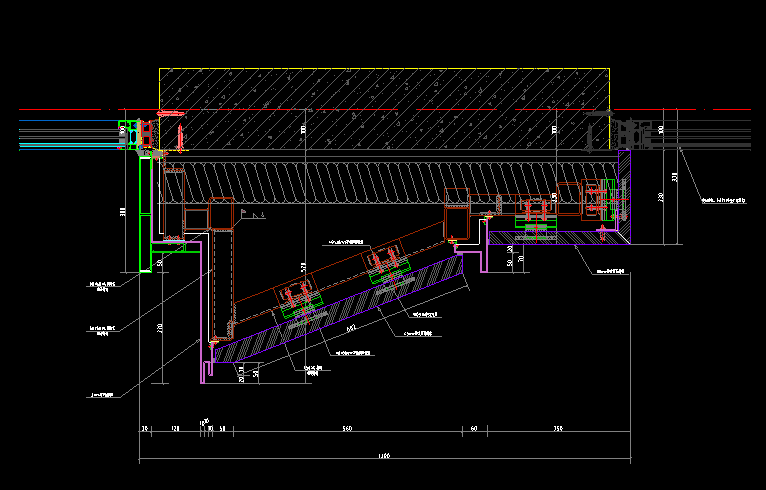Click the blue glass line at far left
Screen dimensions: 766x490
tap(60, 122)
